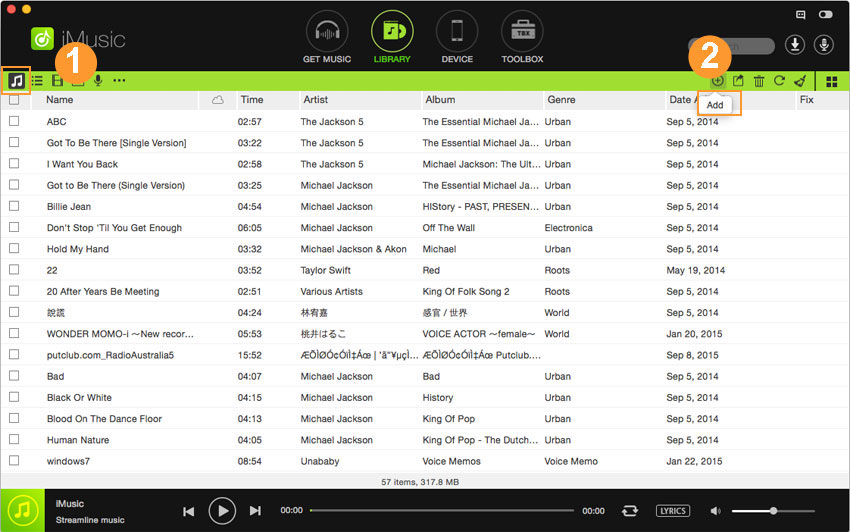Show the playlist list view icon

(37, 81)
